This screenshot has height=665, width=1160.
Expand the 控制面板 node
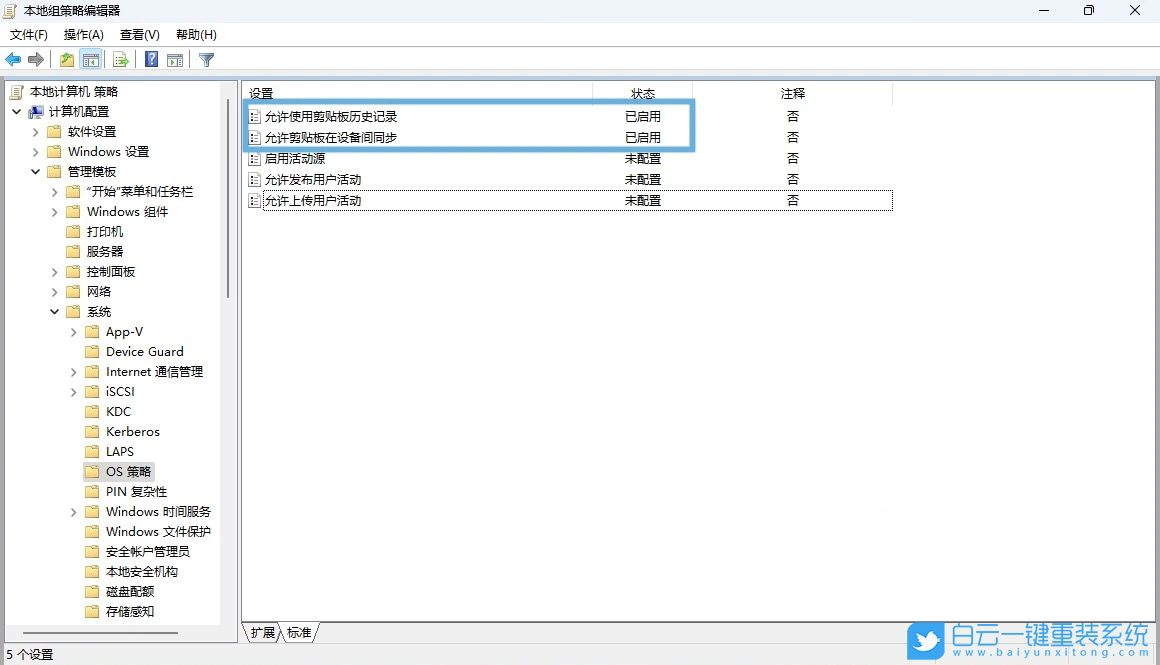click(53, 271)
